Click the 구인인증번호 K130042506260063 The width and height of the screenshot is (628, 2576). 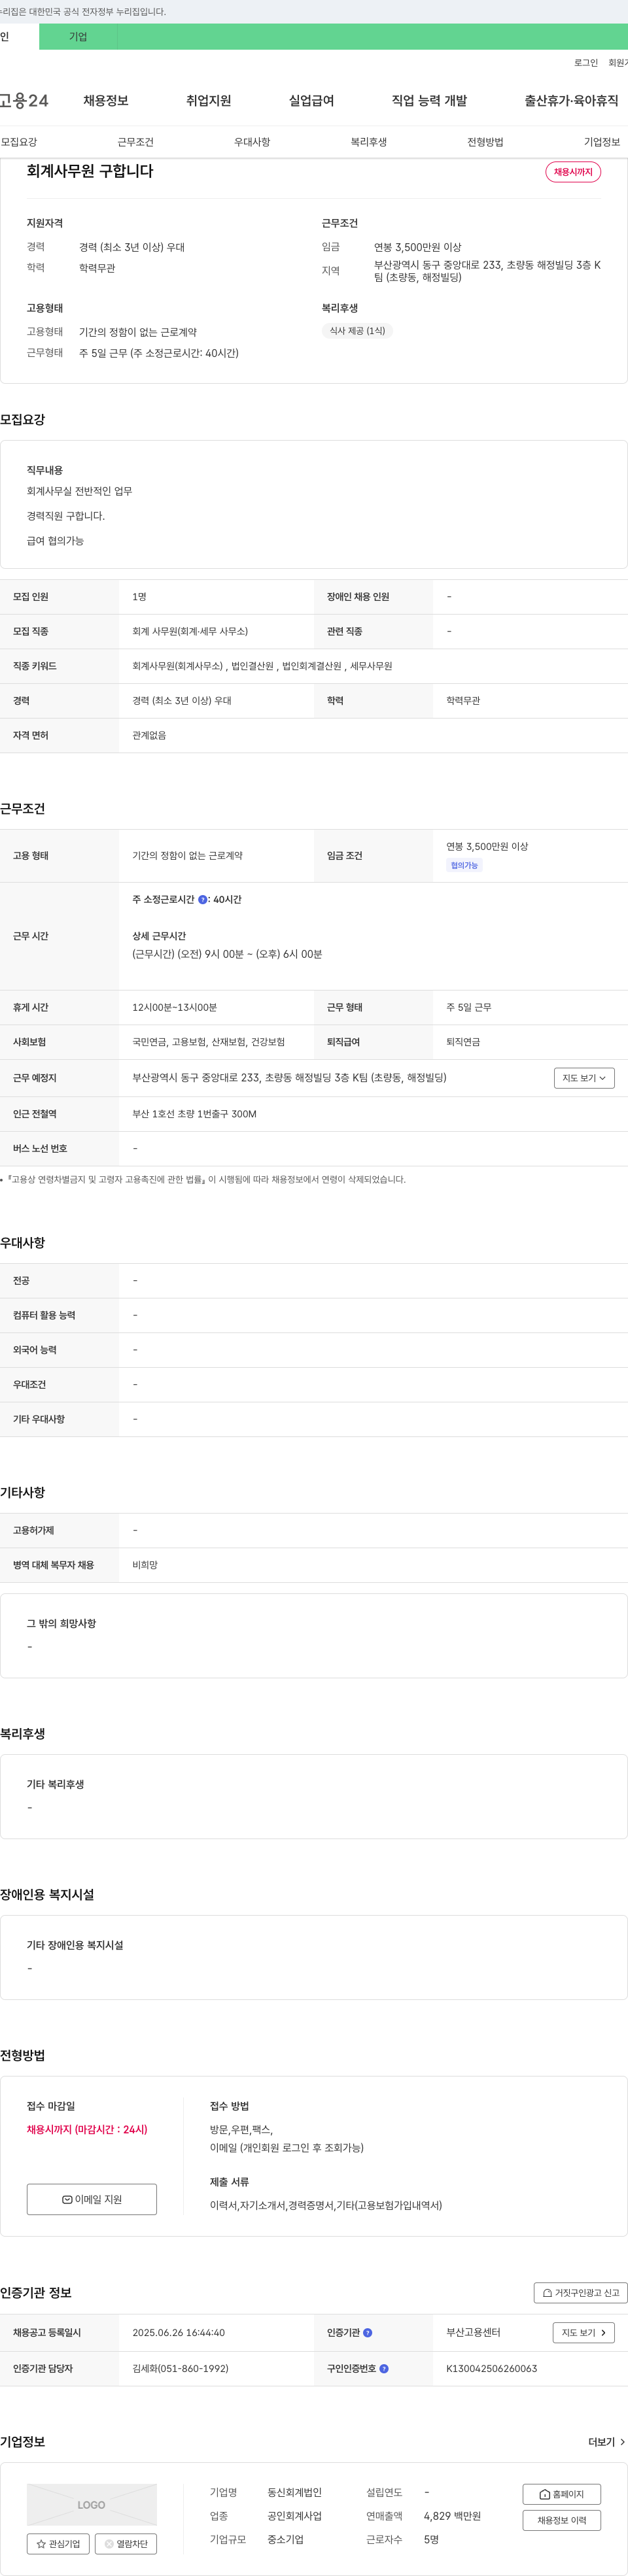[x=491, y=2368]
